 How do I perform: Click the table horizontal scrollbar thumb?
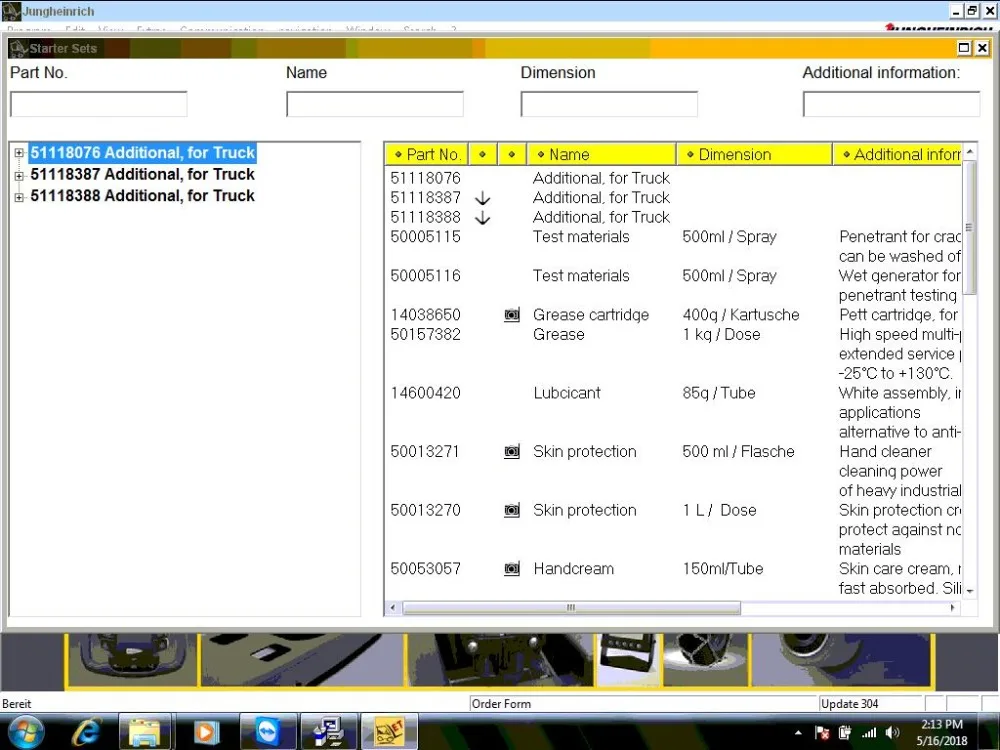coord(571,608)
